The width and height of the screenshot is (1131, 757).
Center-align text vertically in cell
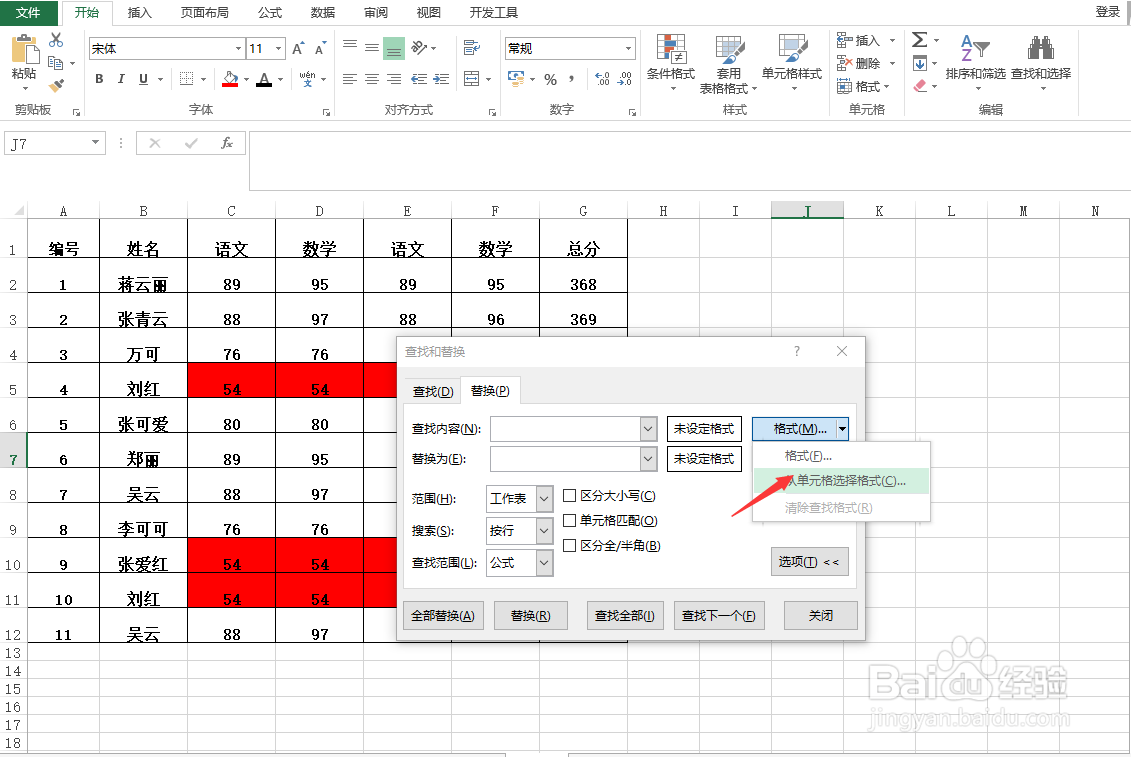pos(371,48)
